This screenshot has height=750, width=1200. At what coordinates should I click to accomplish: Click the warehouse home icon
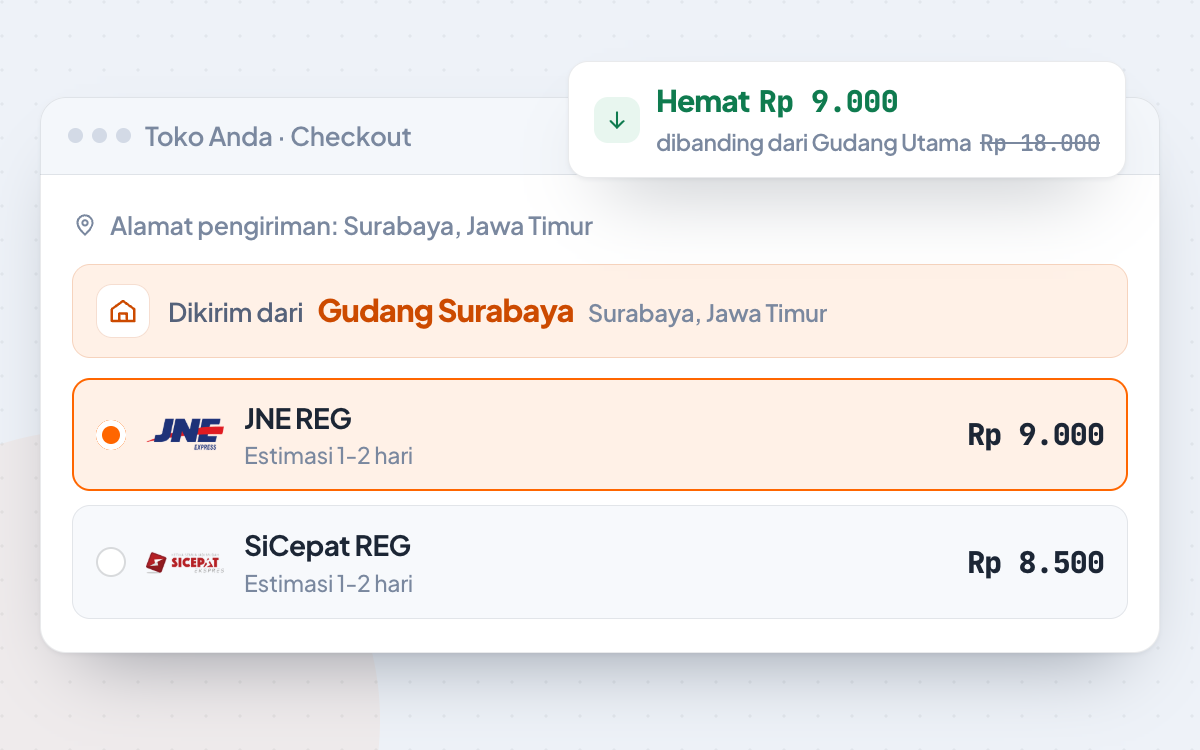123,311
